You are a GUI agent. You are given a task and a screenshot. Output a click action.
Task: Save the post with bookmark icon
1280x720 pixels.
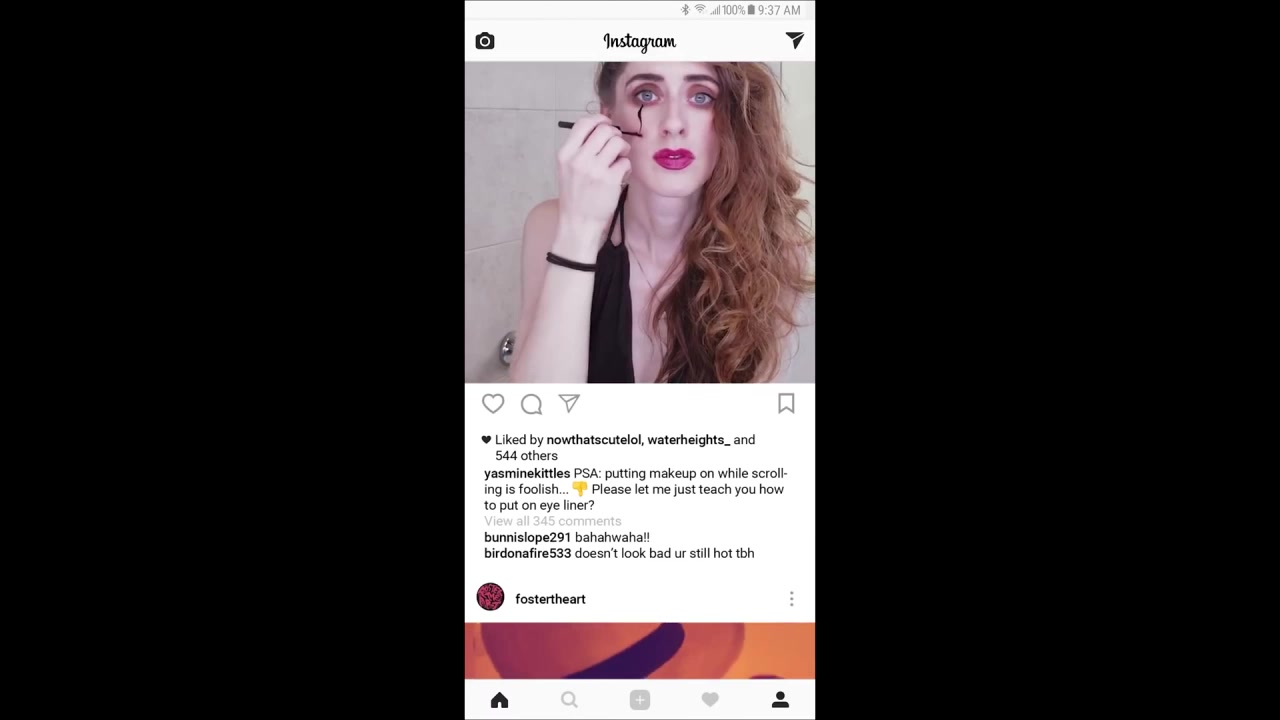point(786,403)
